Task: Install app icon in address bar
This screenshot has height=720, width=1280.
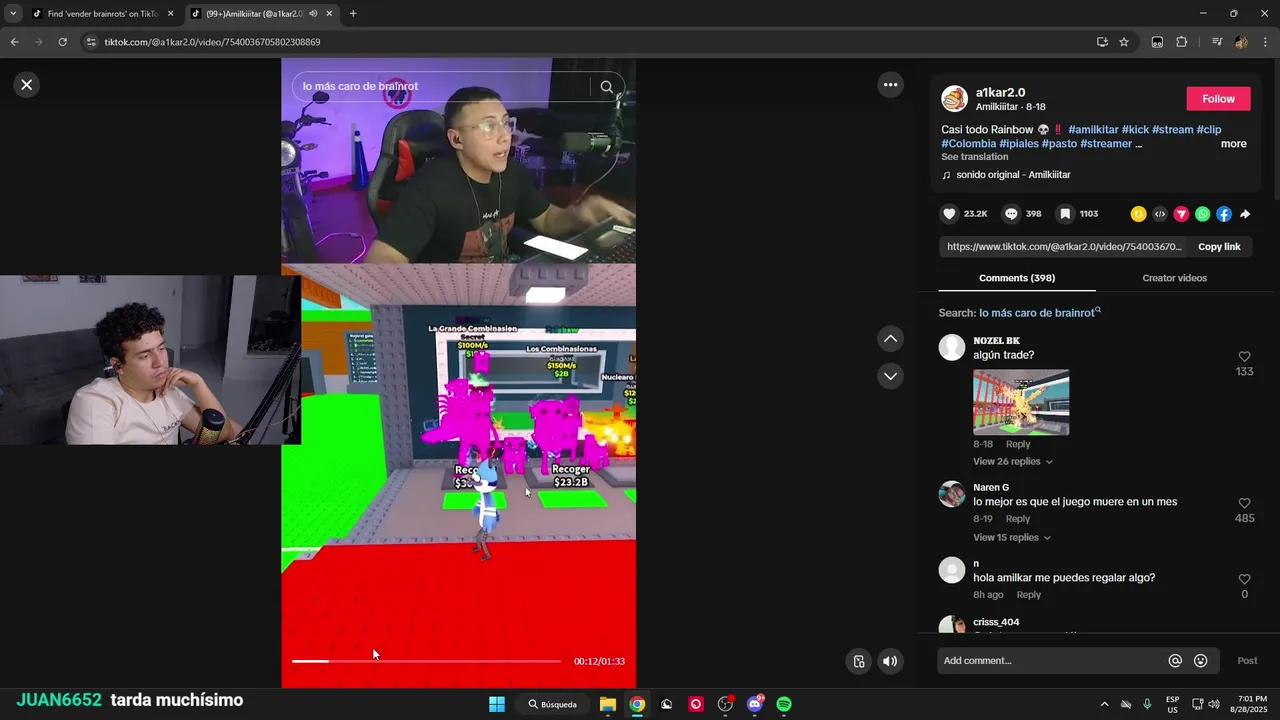Action: click(1102, 42)
